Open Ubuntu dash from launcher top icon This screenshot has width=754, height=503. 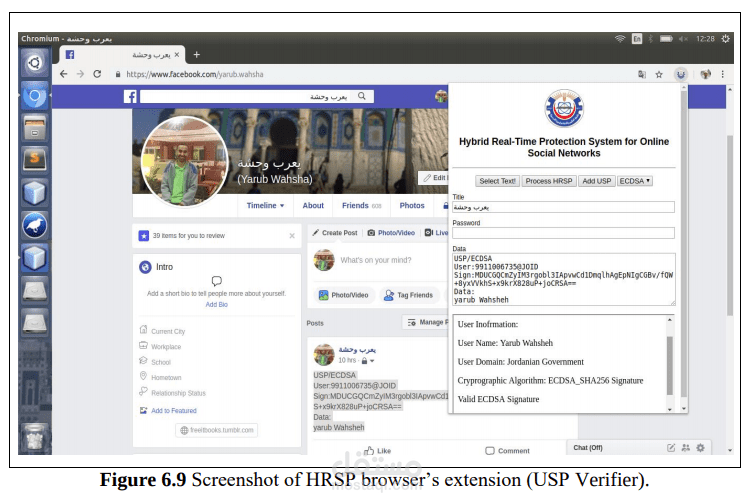tap(35, 63)
